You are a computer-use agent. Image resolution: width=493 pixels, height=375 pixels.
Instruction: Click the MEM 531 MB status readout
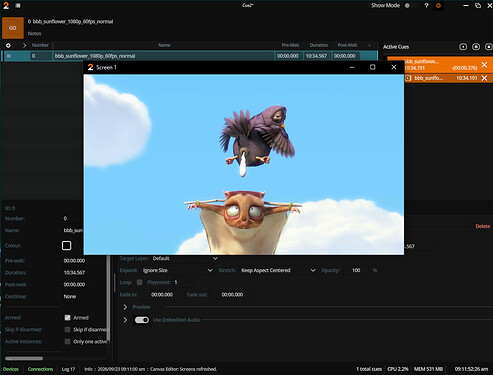[x=428, y=369]
